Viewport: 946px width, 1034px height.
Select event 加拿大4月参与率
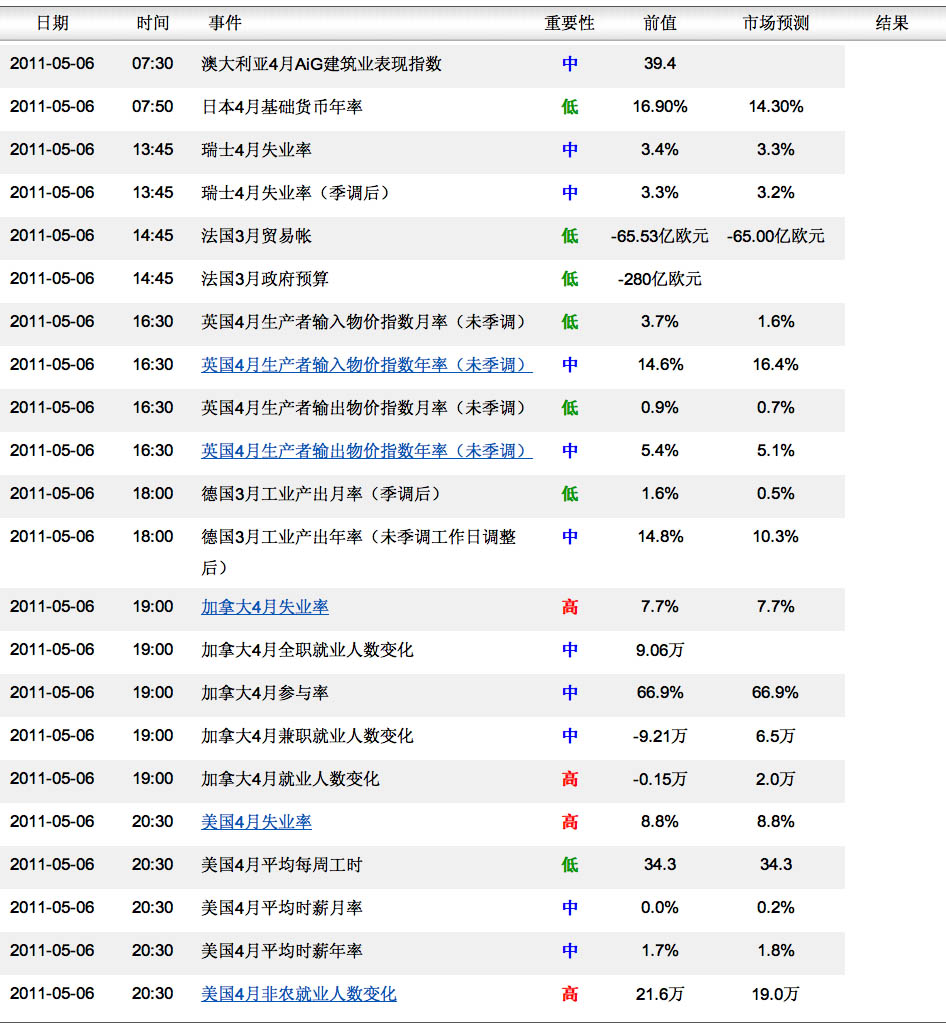(265, 693)
